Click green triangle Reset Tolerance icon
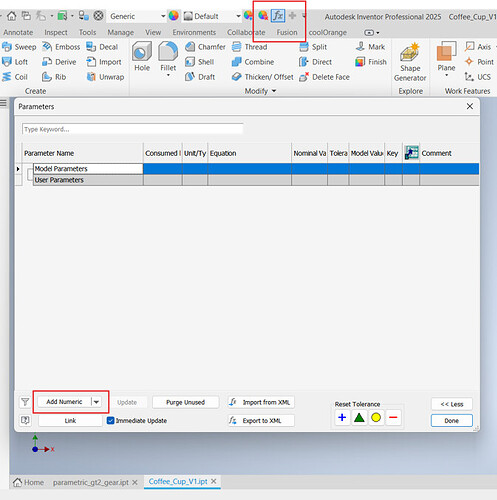Screen dimensions: 497x500 359,418
